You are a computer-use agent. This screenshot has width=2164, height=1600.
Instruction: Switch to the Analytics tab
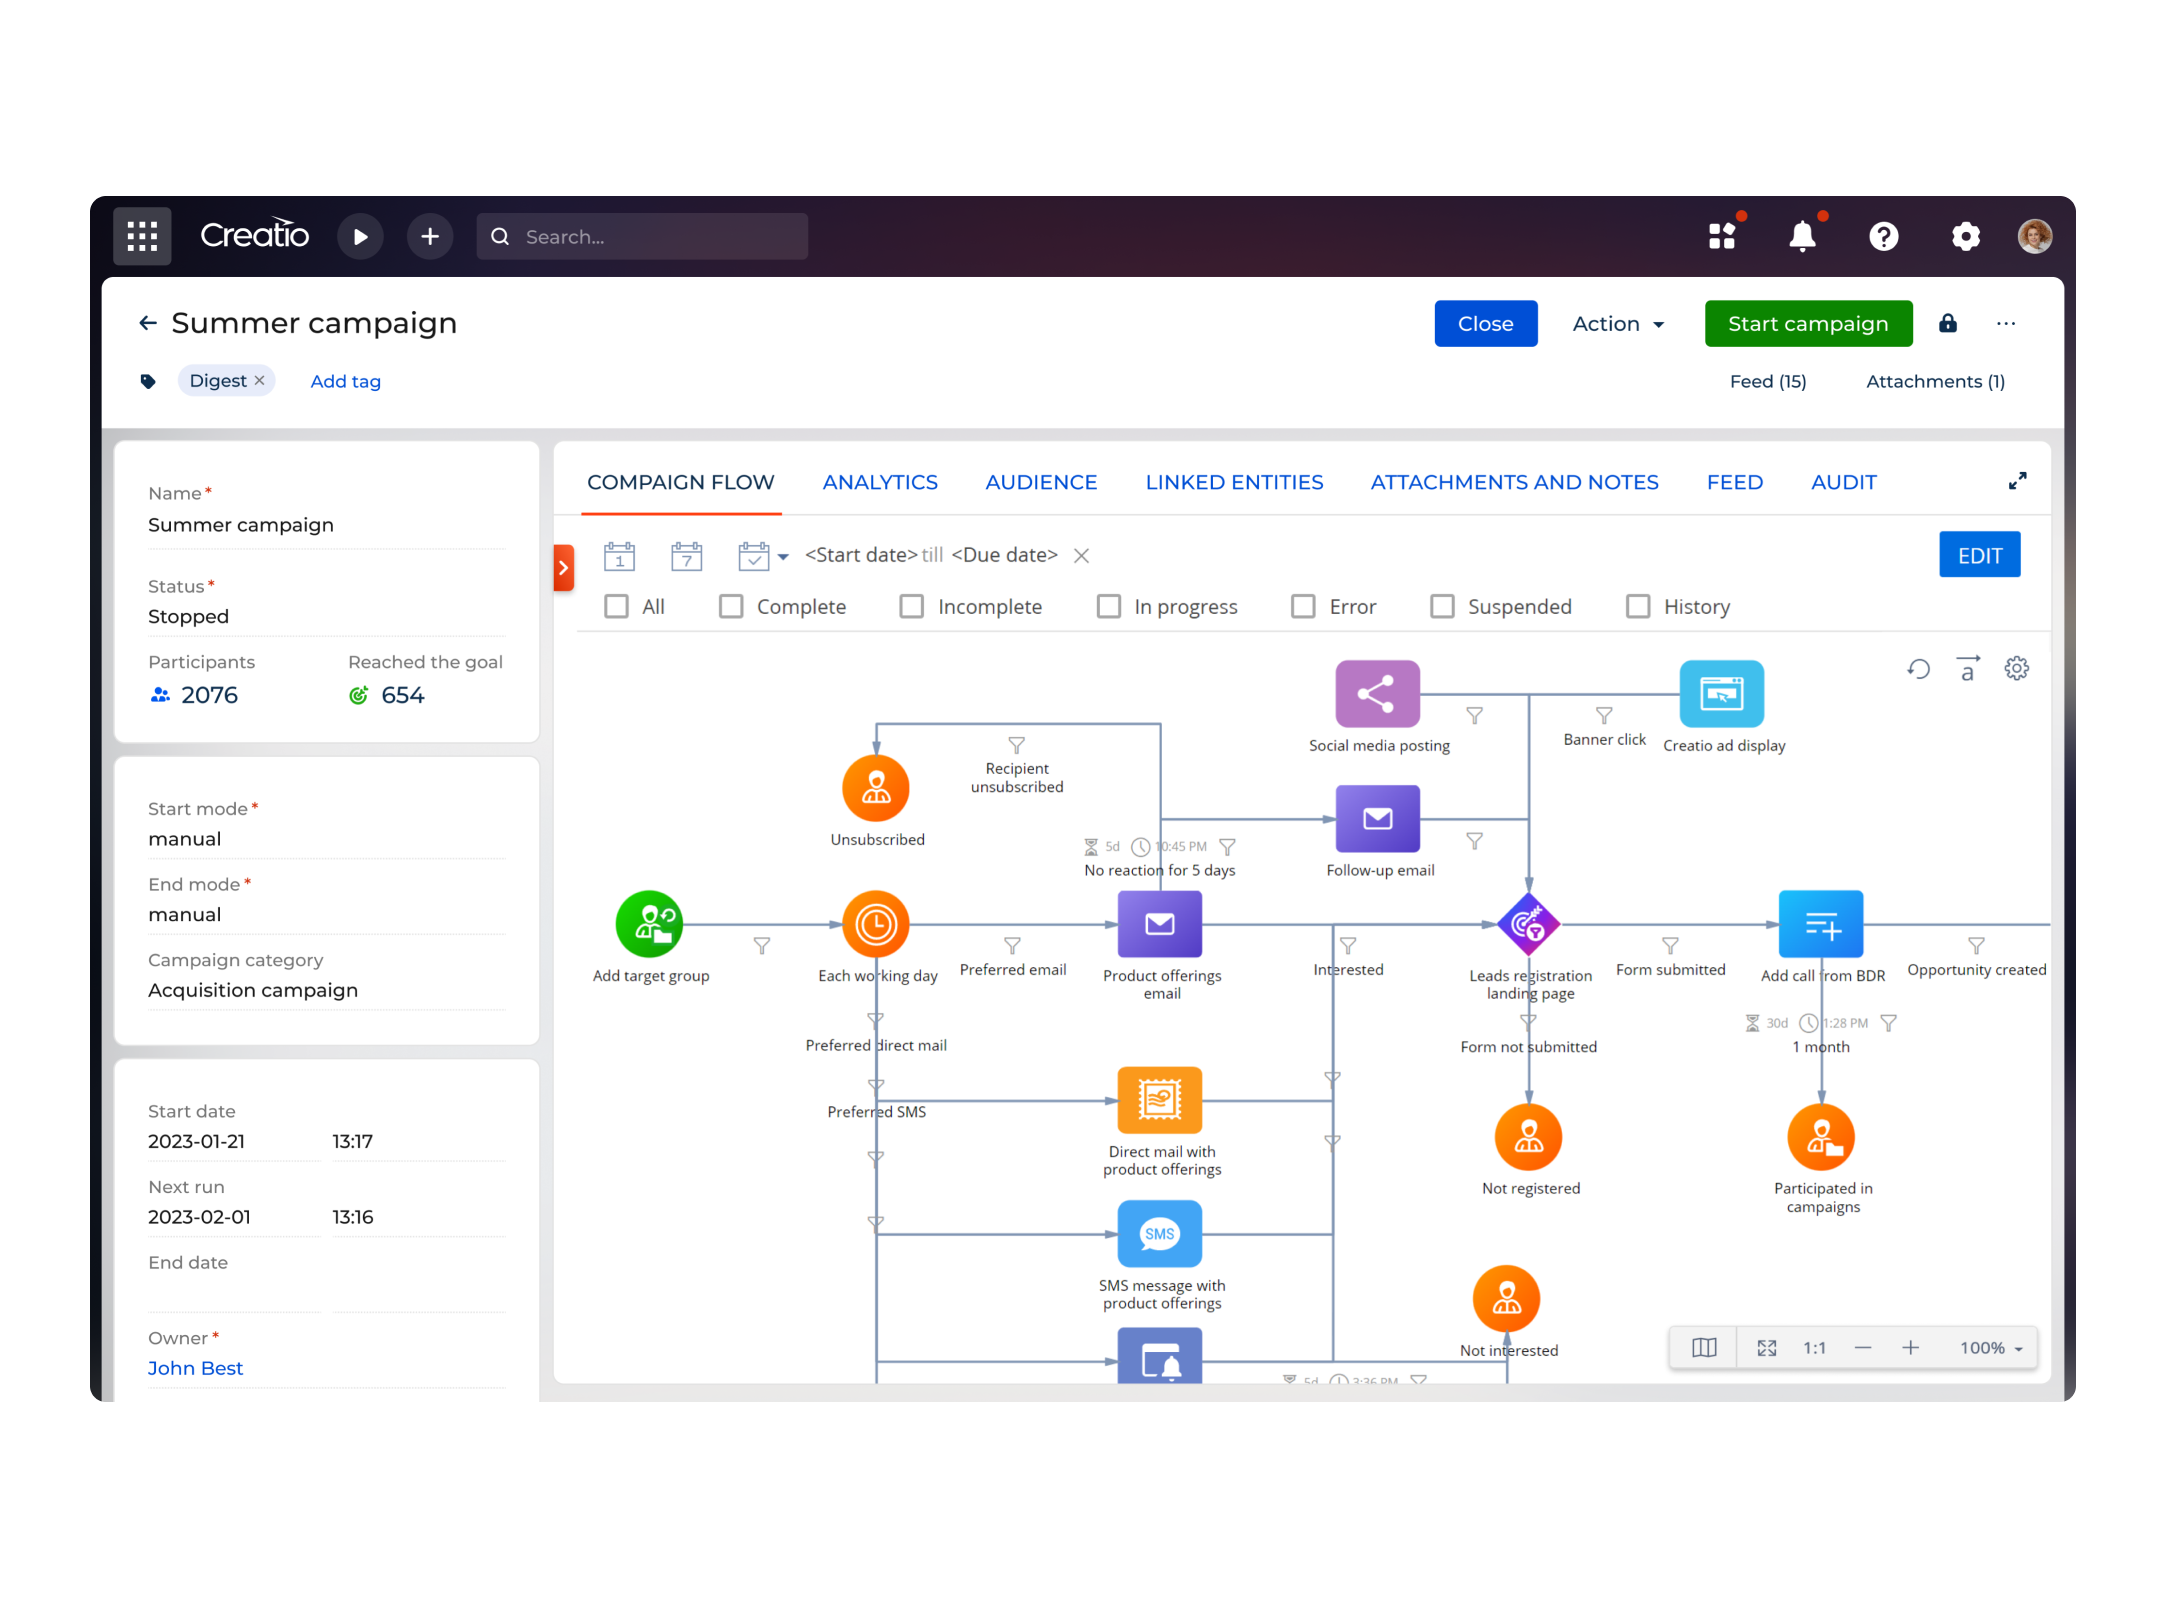click(x=879, y=482)
